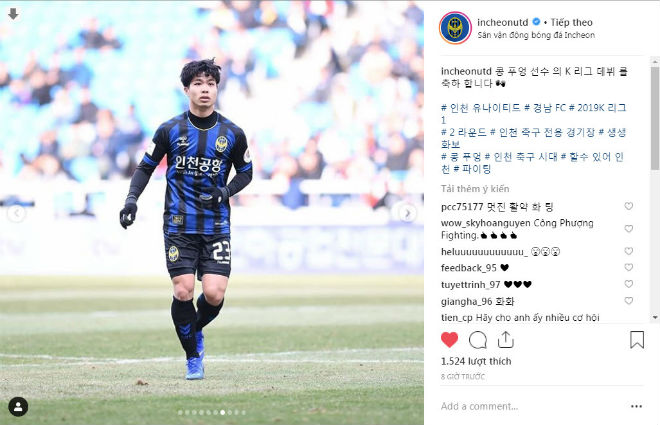This screenshot has width=660, height=425.
Task: Go to next photo with right chevron
Action: (x=407, y=214)
